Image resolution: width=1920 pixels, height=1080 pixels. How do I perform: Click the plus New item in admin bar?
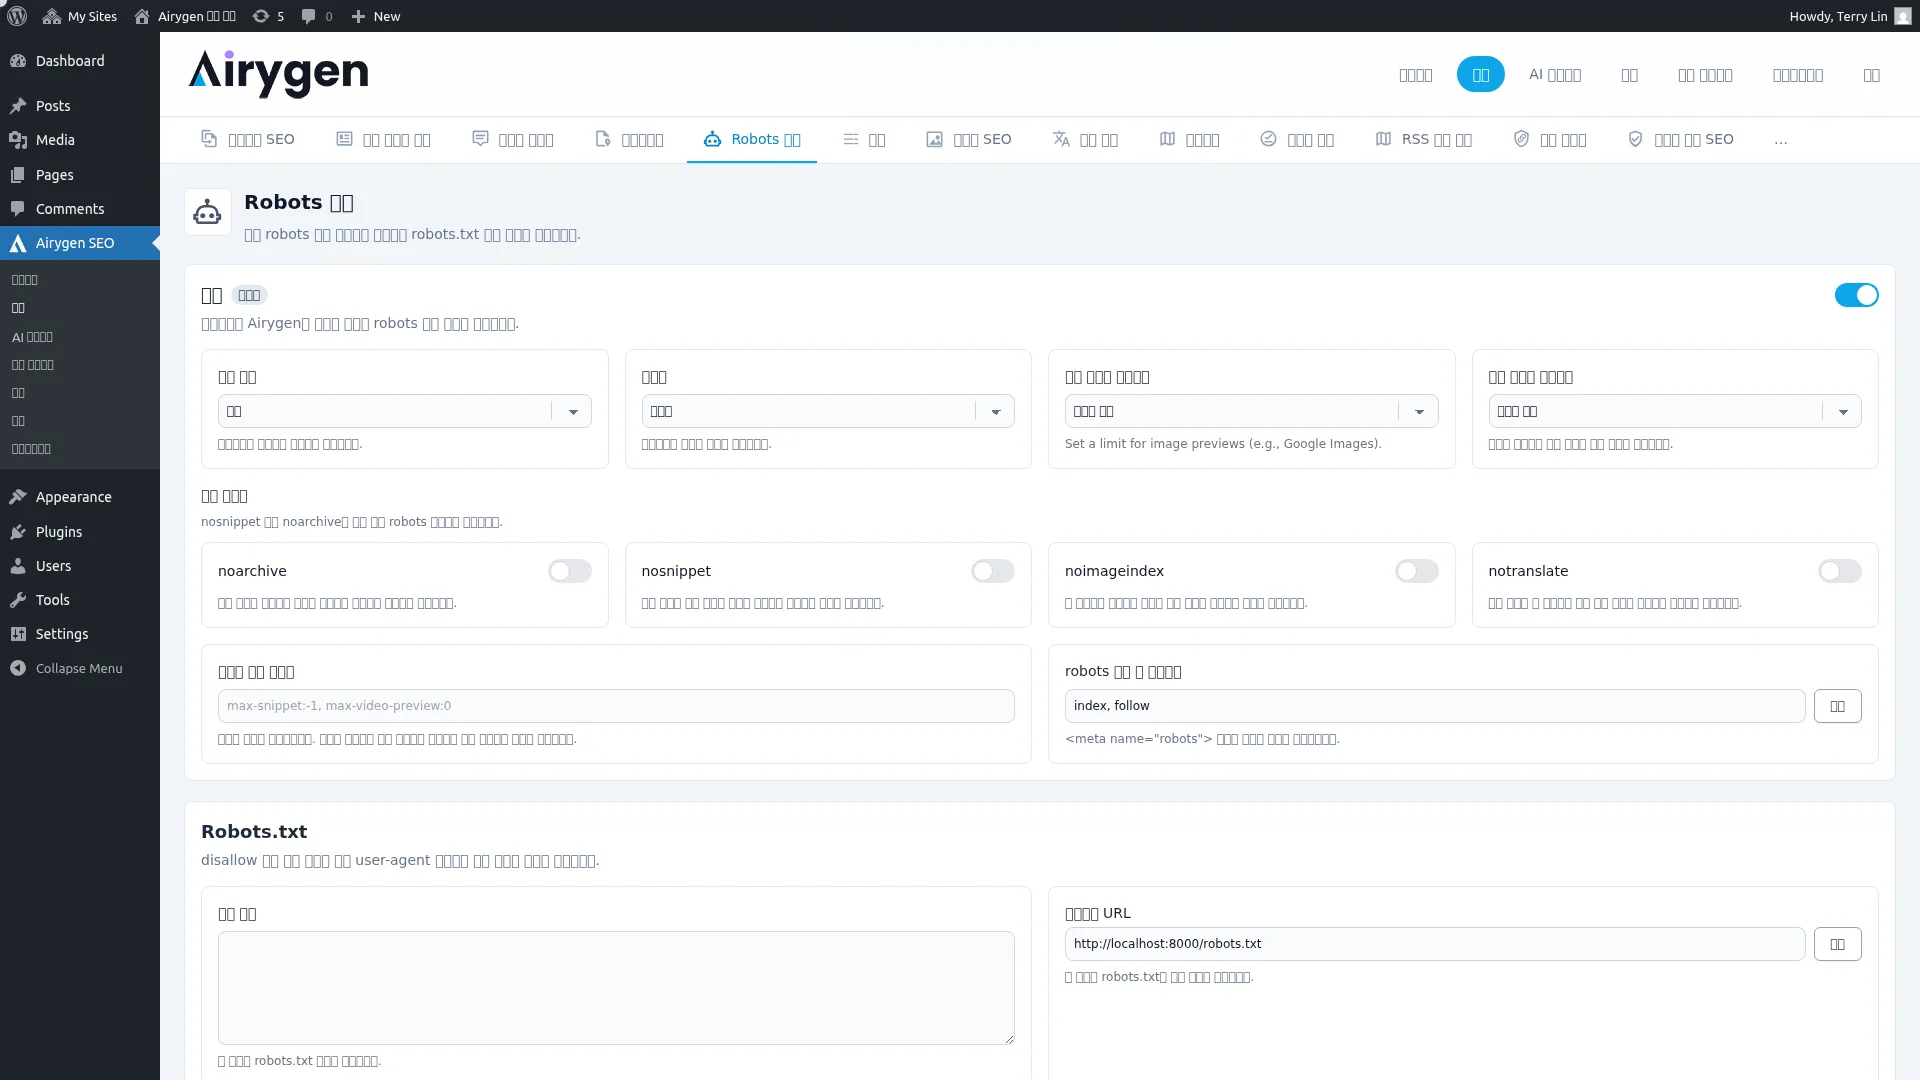pyautogui.click(x=376, y=16)
